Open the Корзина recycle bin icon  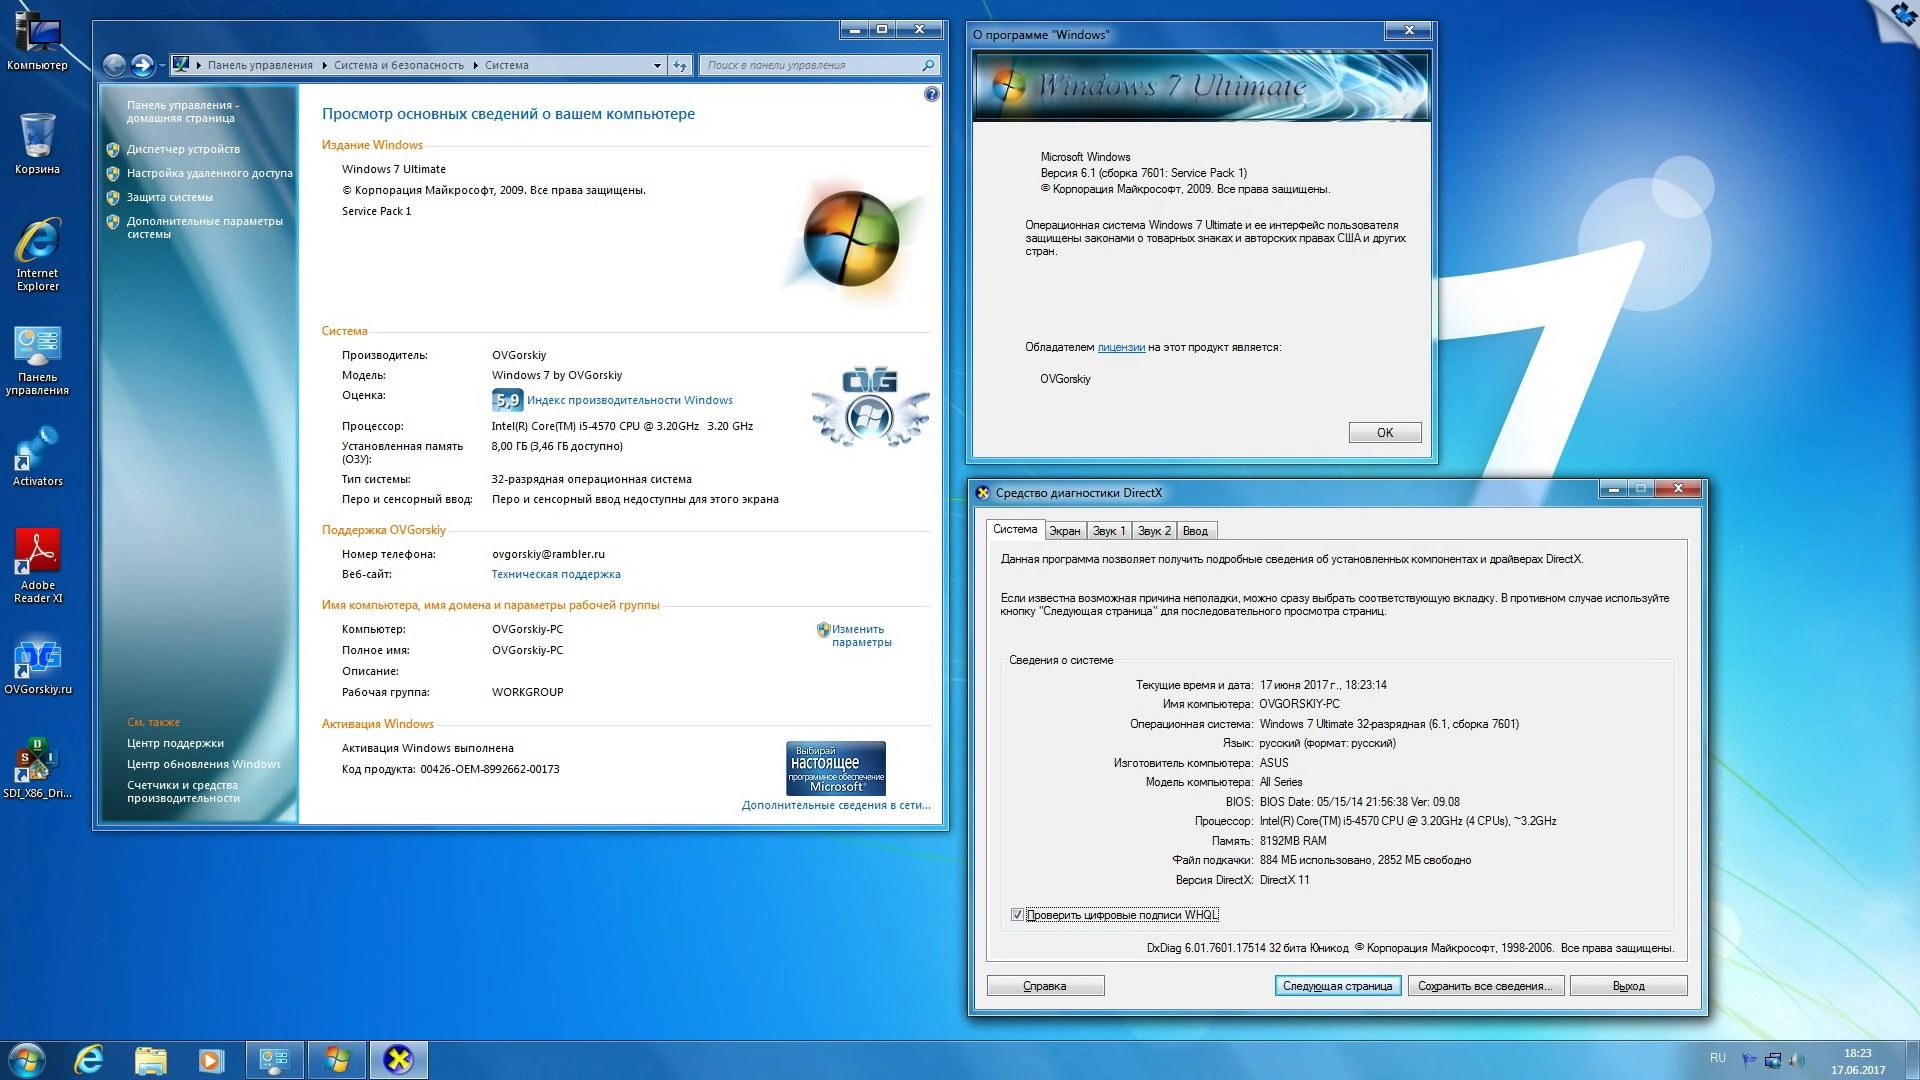(x=37, y=143)
